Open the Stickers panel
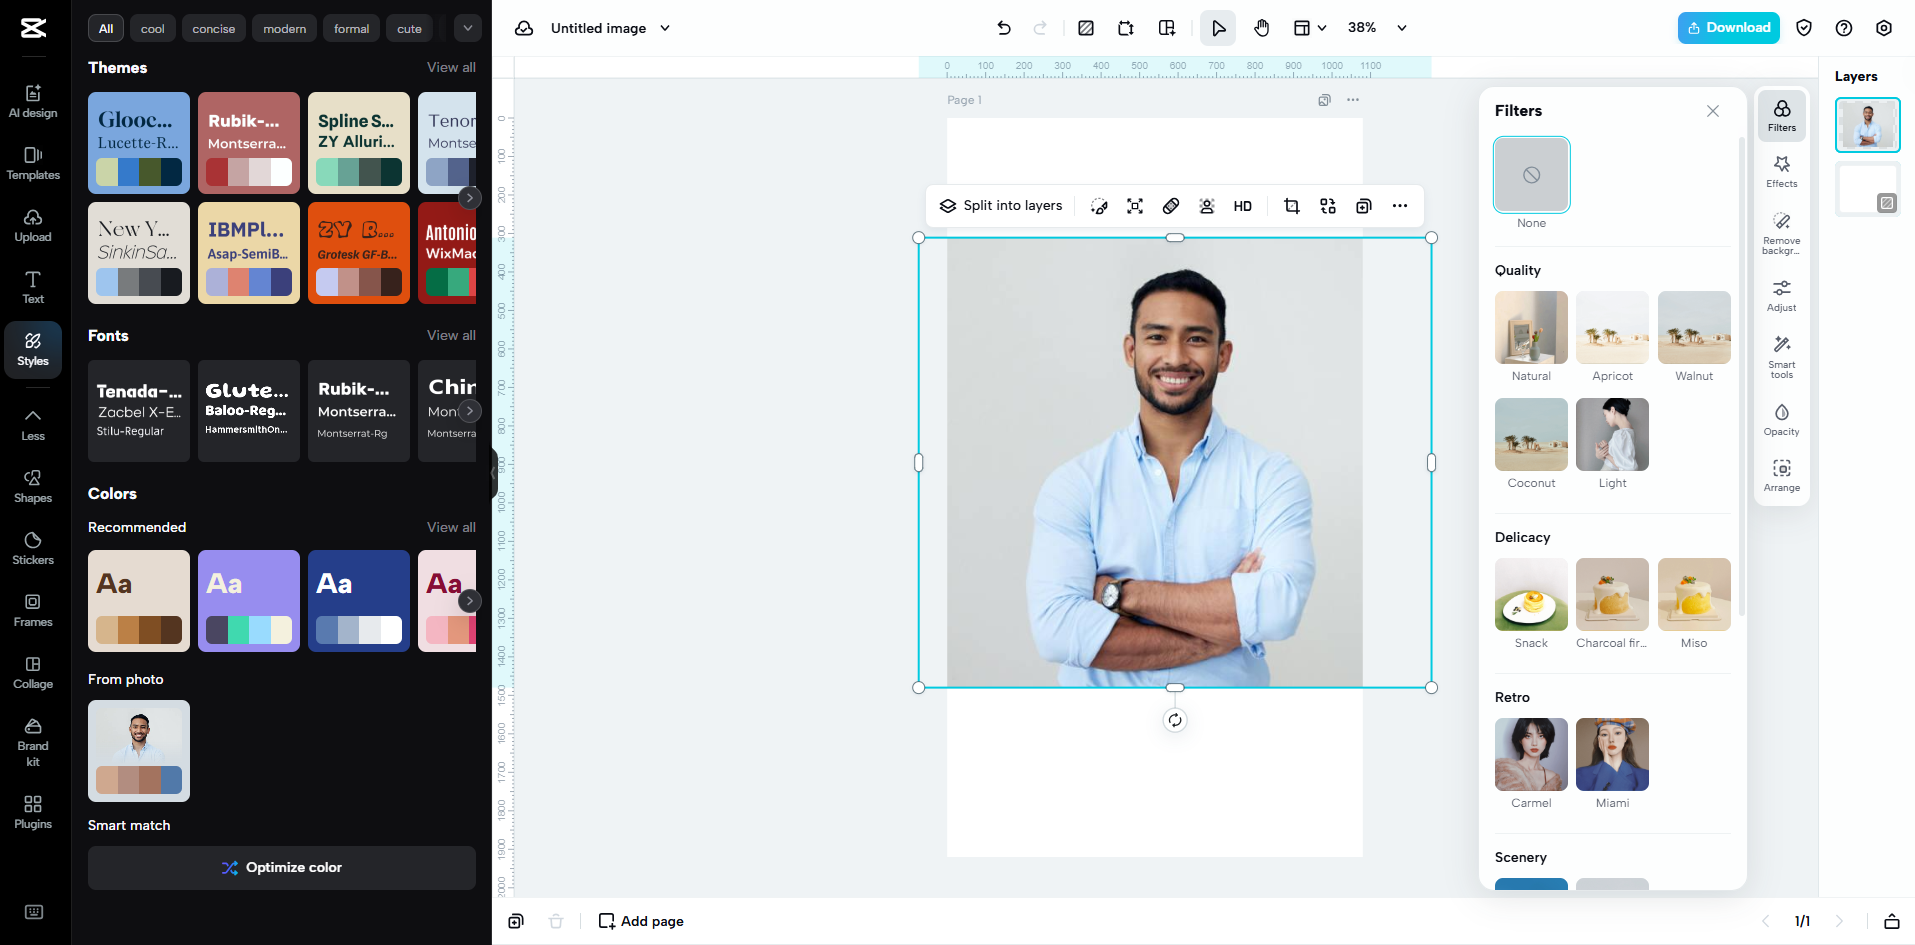The width and height of the screenshot is (1915, 945). click(33, 548)
